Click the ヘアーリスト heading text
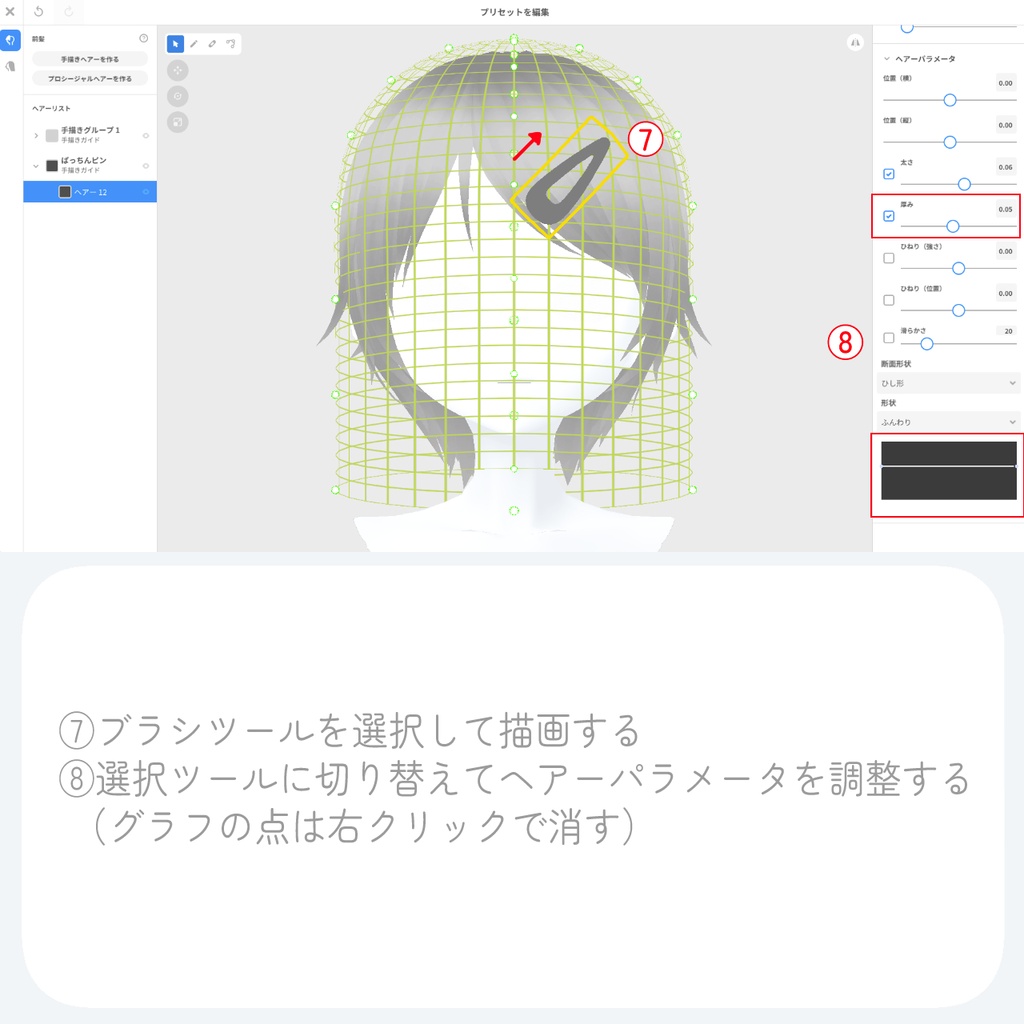 coord(52,108)
